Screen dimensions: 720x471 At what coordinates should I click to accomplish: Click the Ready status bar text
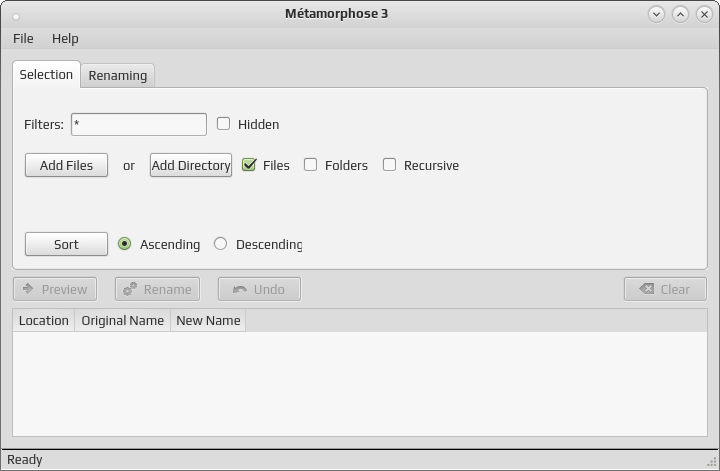pyautogui.click(x=25, y=460)
